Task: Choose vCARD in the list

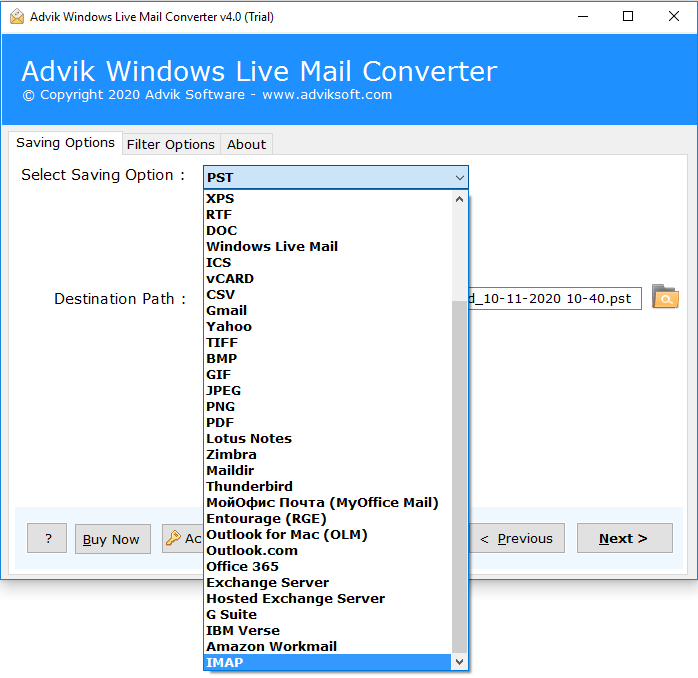Action: point(328,279)
